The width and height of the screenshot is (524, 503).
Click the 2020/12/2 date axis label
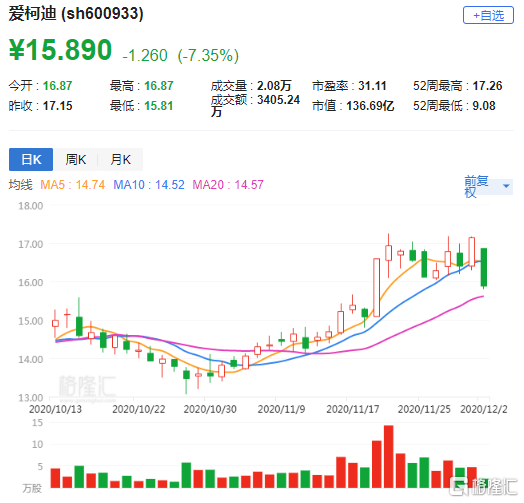pos(484,409)
